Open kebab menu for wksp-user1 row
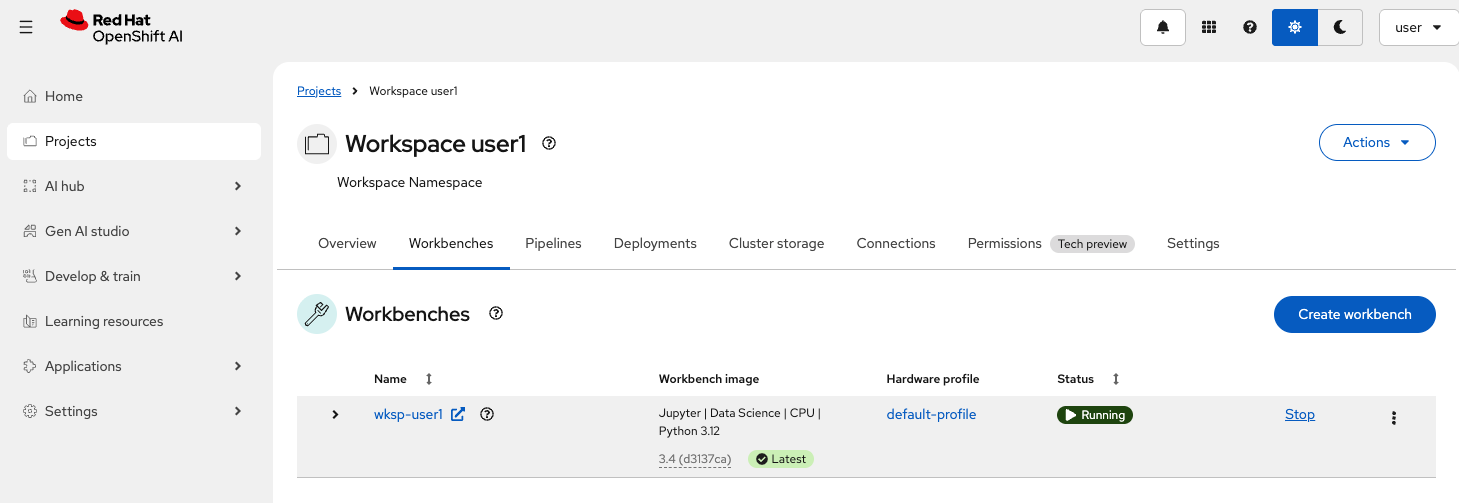 tap(1393, 418)
